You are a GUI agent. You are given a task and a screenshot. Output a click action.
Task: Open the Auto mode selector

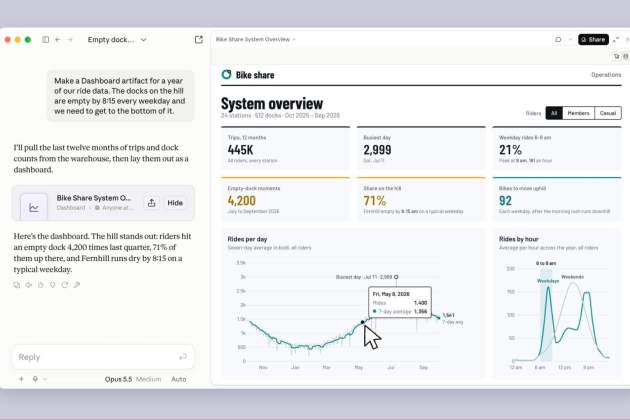[x=178, y=379]
